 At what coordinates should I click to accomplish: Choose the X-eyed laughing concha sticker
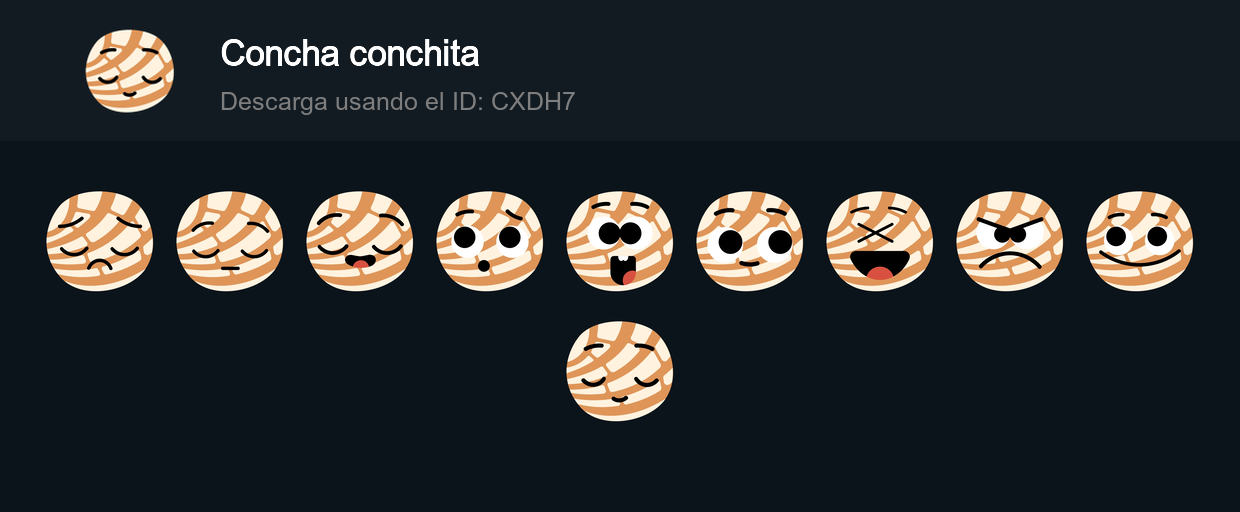tap(880, 241)
